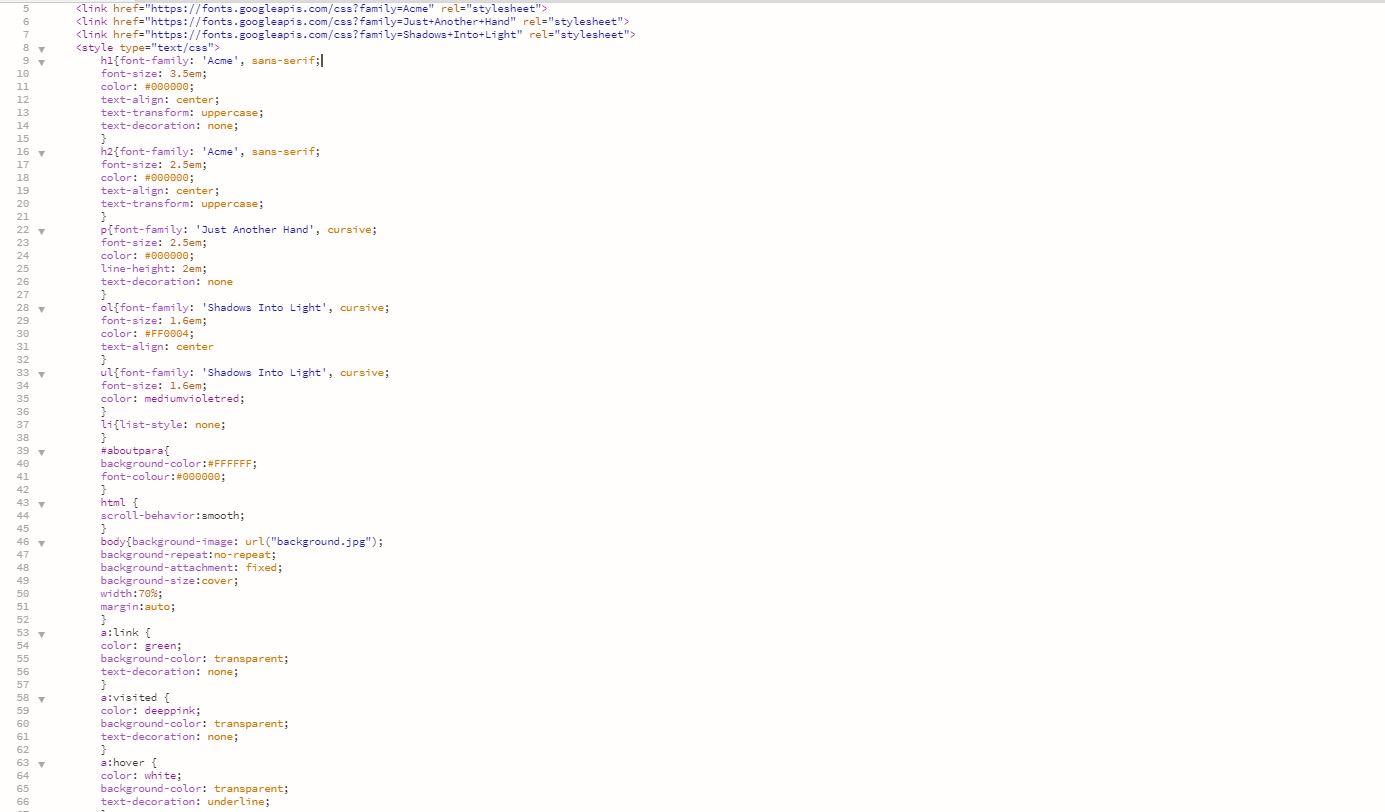Fold the a:hover rule arrow
The image size is (1385, 812).
(42, 763)
